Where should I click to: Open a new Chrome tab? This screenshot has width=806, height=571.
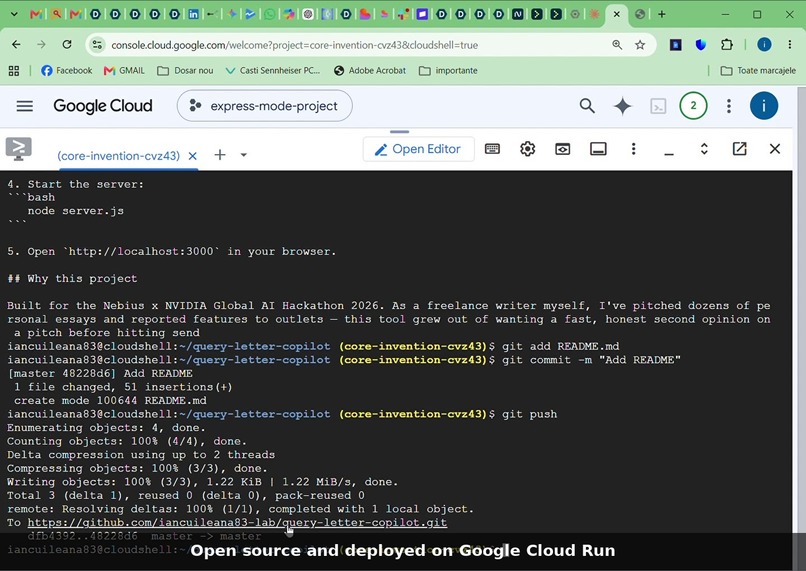pos(662,14)
